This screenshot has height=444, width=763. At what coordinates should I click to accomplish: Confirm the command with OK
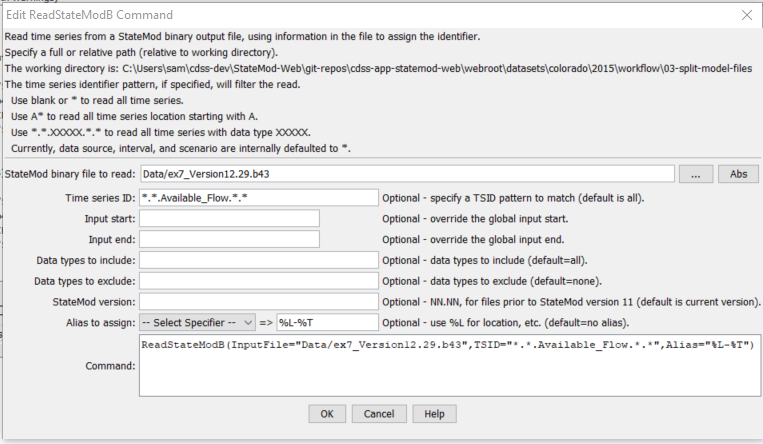[327, 414]
